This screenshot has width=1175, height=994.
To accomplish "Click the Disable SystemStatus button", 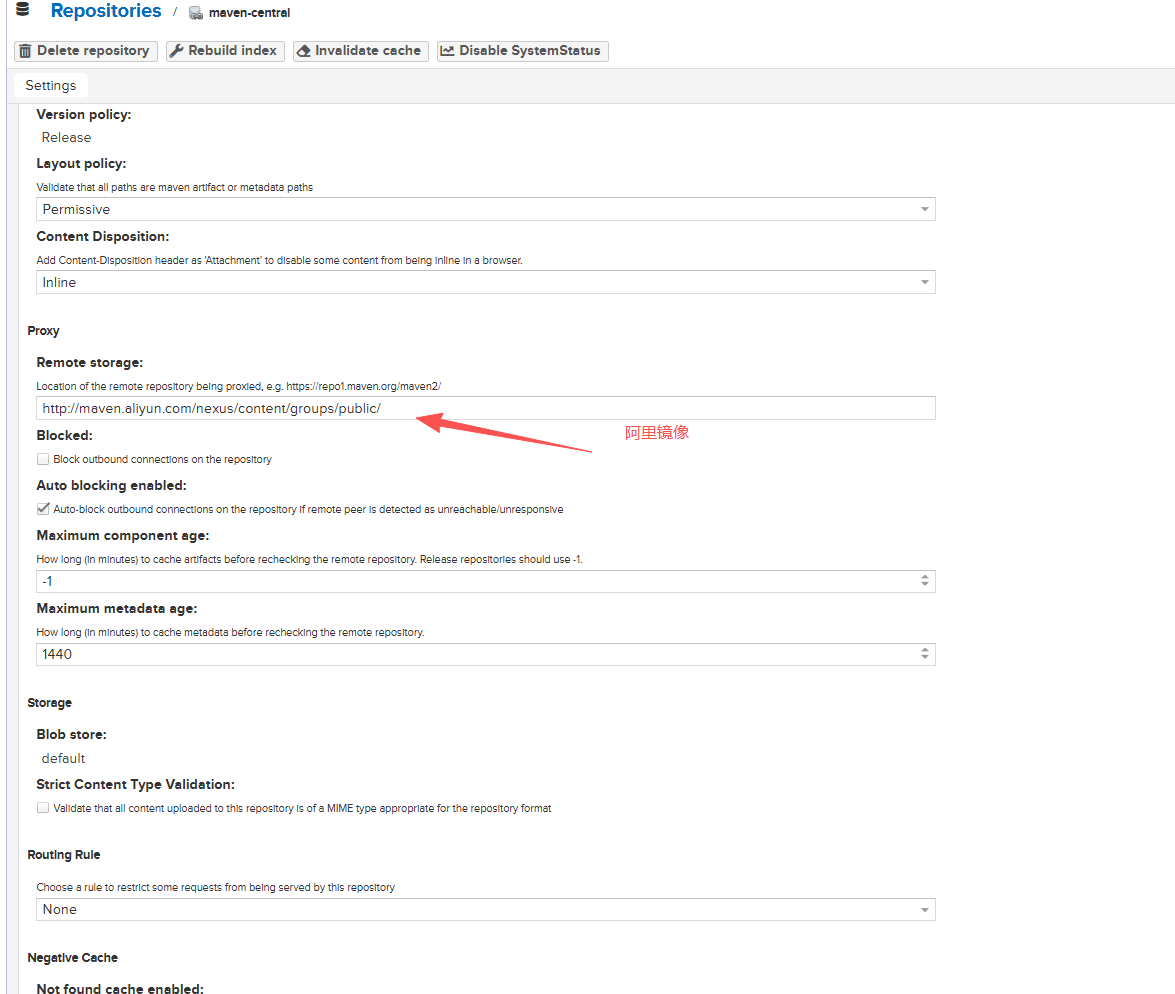I will [522, 51].
